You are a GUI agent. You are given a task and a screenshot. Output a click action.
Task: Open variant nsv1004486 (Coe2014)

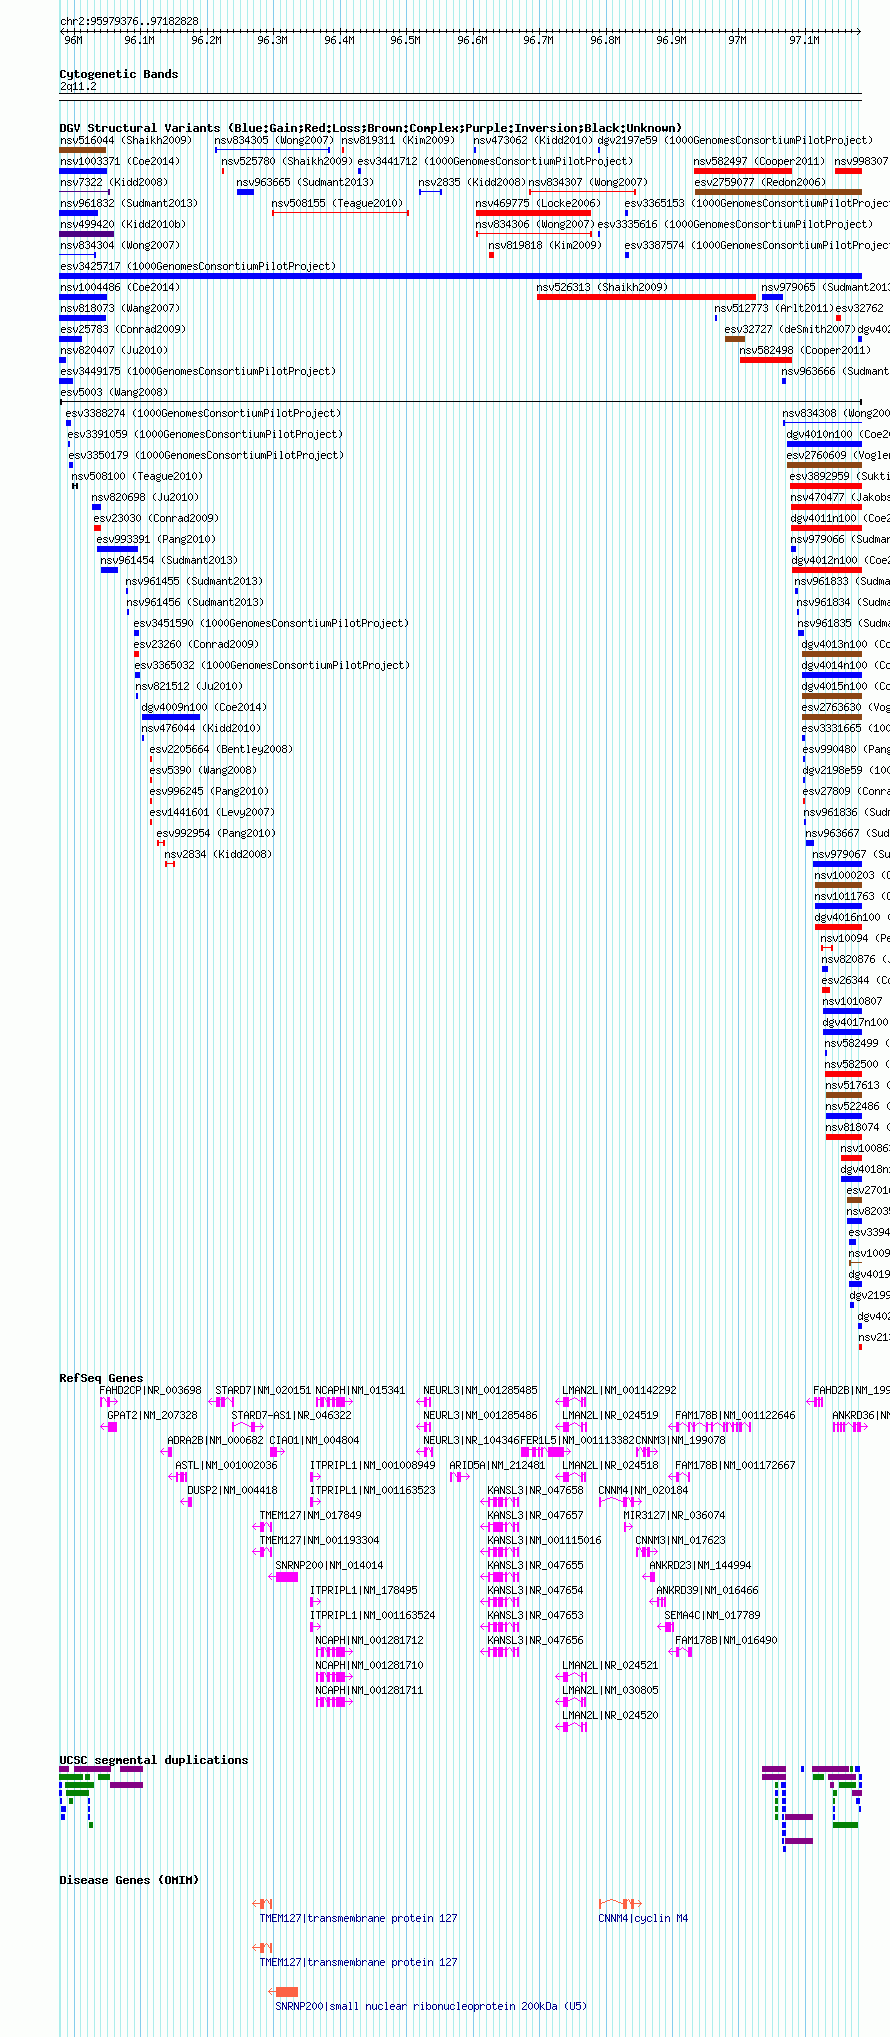pyautogui.click(x=120, y=287)
